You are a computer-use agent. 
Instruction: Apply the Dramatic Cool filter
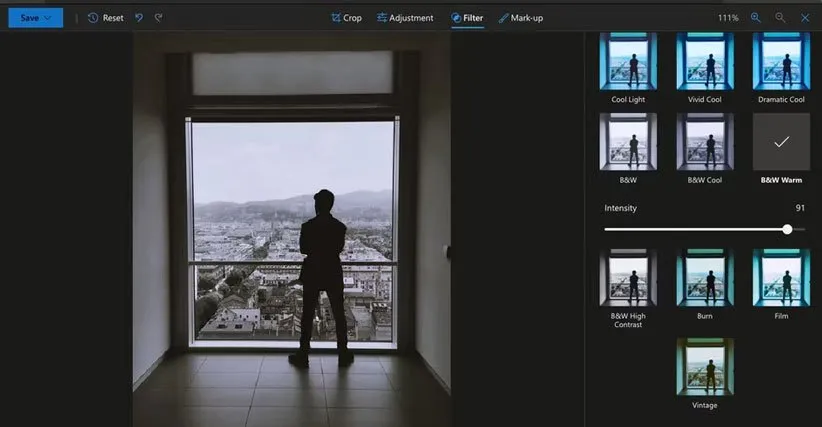click(781, 62)
